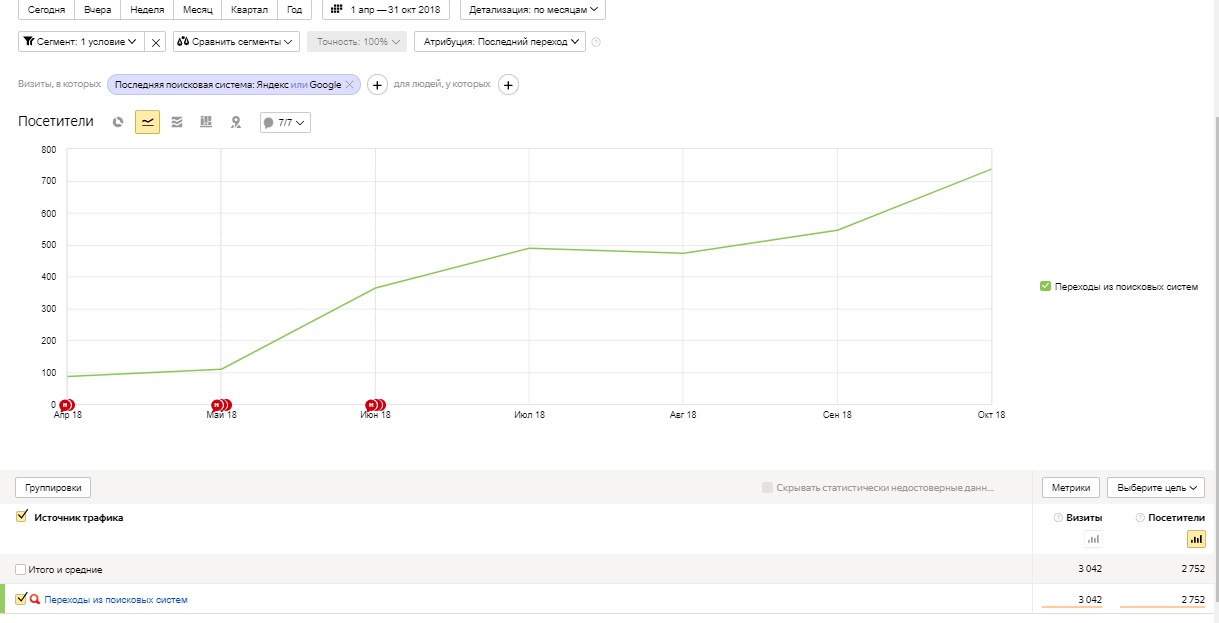Viewport: 1219px width, 623px height.
Task: Switch to the column chart view icon
Action: pyautogui.click(x=206, y=122)
